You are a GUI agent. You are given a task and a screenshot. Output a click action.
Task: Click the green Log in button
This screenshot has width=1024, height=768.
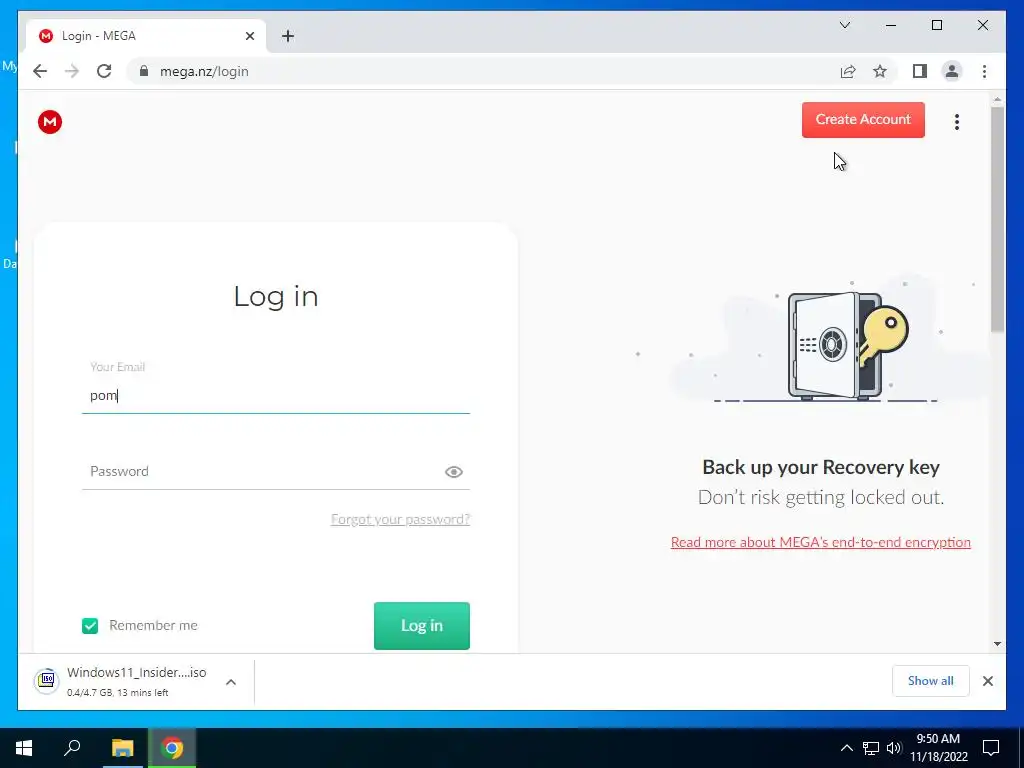(x=422, y=626)
